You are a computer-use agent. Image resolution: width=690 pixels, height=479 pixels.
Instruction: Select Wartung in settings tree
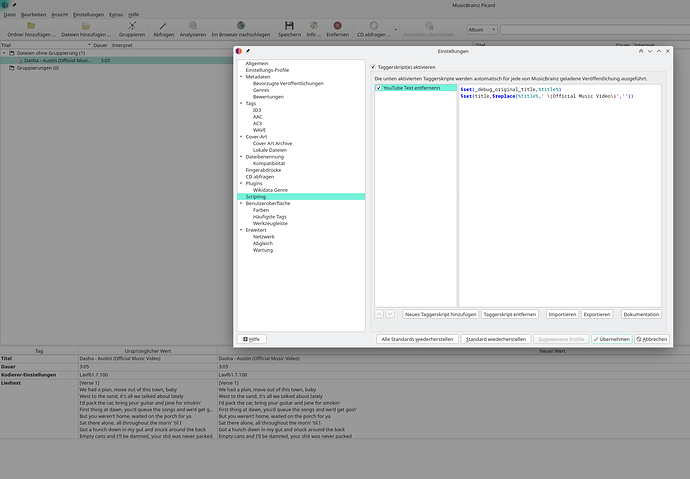[x=263, y=250]
